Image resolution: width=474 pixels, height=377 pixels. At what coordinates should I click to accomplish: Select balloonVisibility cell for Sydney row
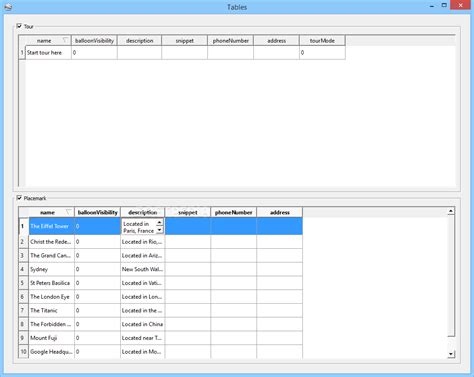click(98, 269)
